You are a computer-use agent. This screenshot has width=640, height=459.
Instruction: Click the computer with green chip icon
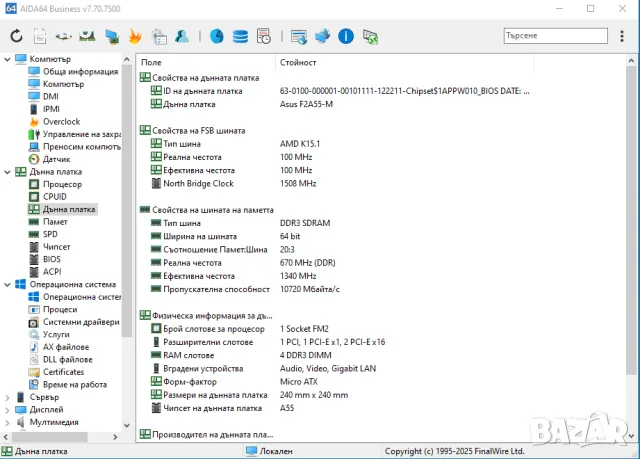[111, 36]
